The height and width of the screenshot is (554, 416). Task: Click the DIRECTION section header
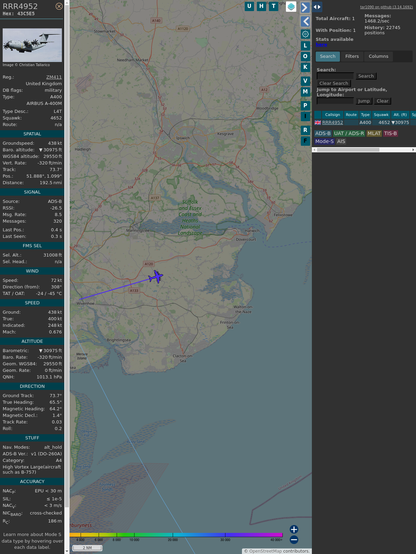32,387
